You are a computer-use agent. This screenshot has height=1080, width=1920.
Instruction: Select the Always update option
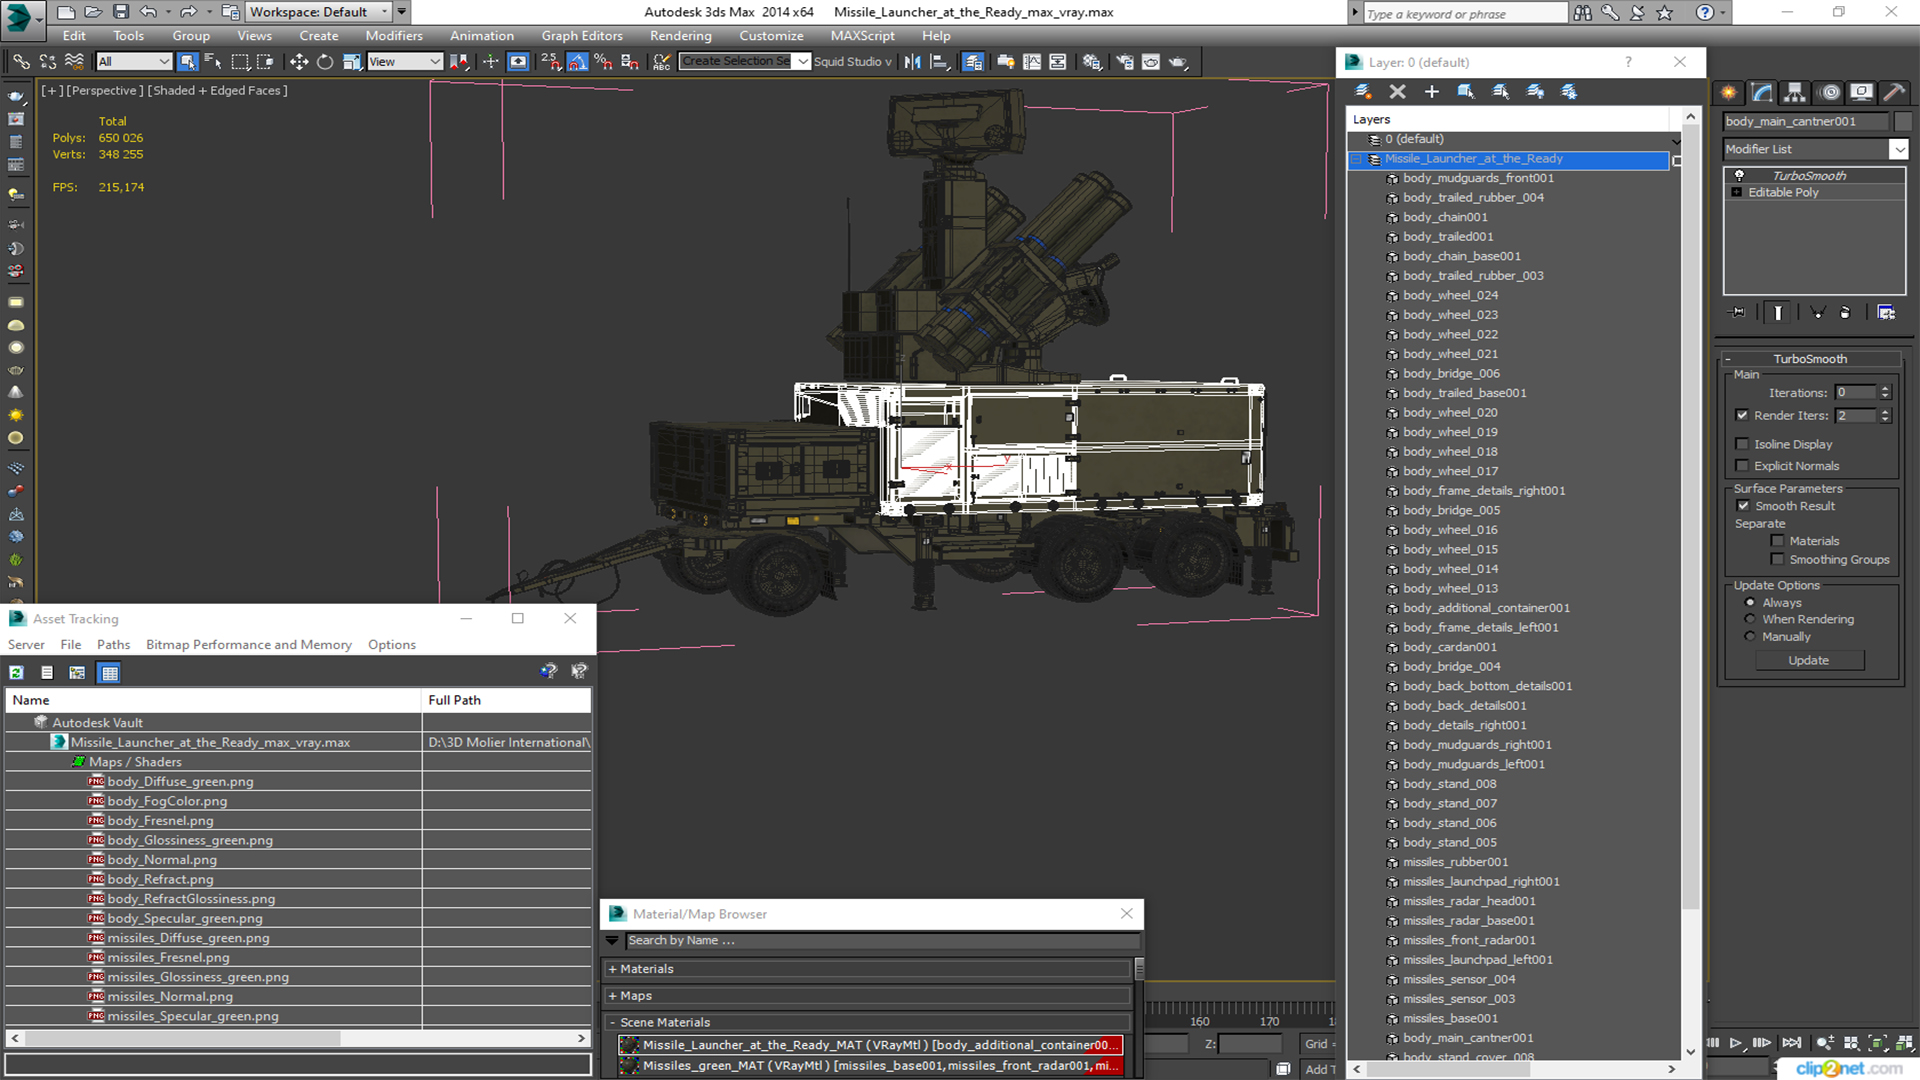[1750, 603]
